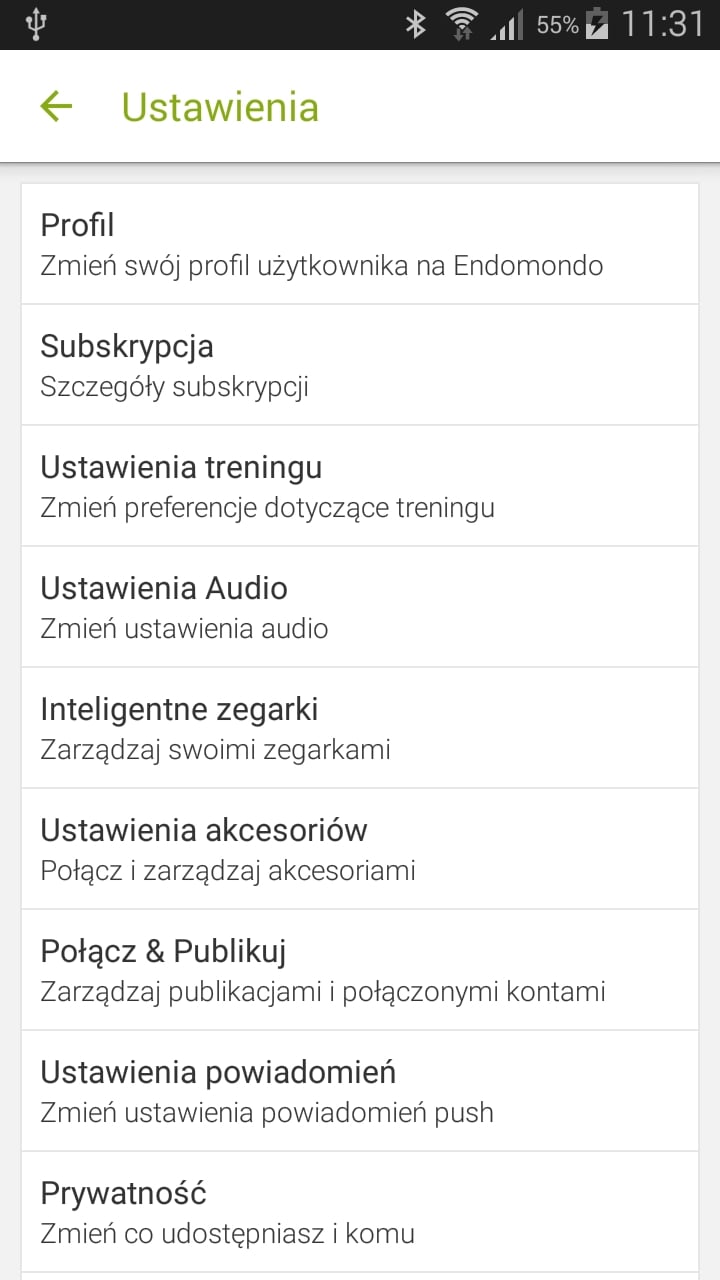Viewport: 720px width, 1280px height.
Task: Tap the clock showing 11:31
Action: click(662, 24)
